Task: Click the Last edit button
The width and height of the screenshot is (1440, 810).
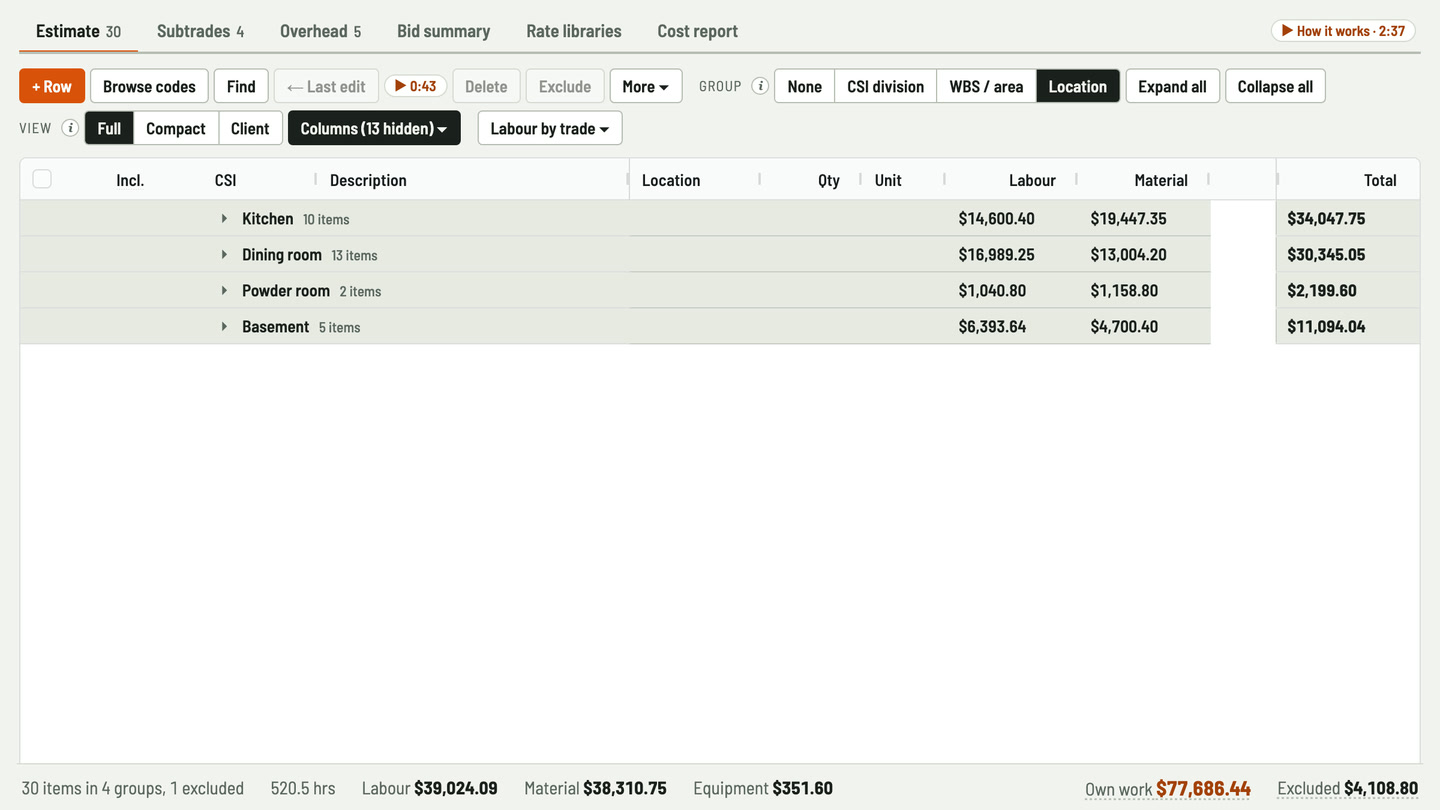Action: (x=326, y=86)
